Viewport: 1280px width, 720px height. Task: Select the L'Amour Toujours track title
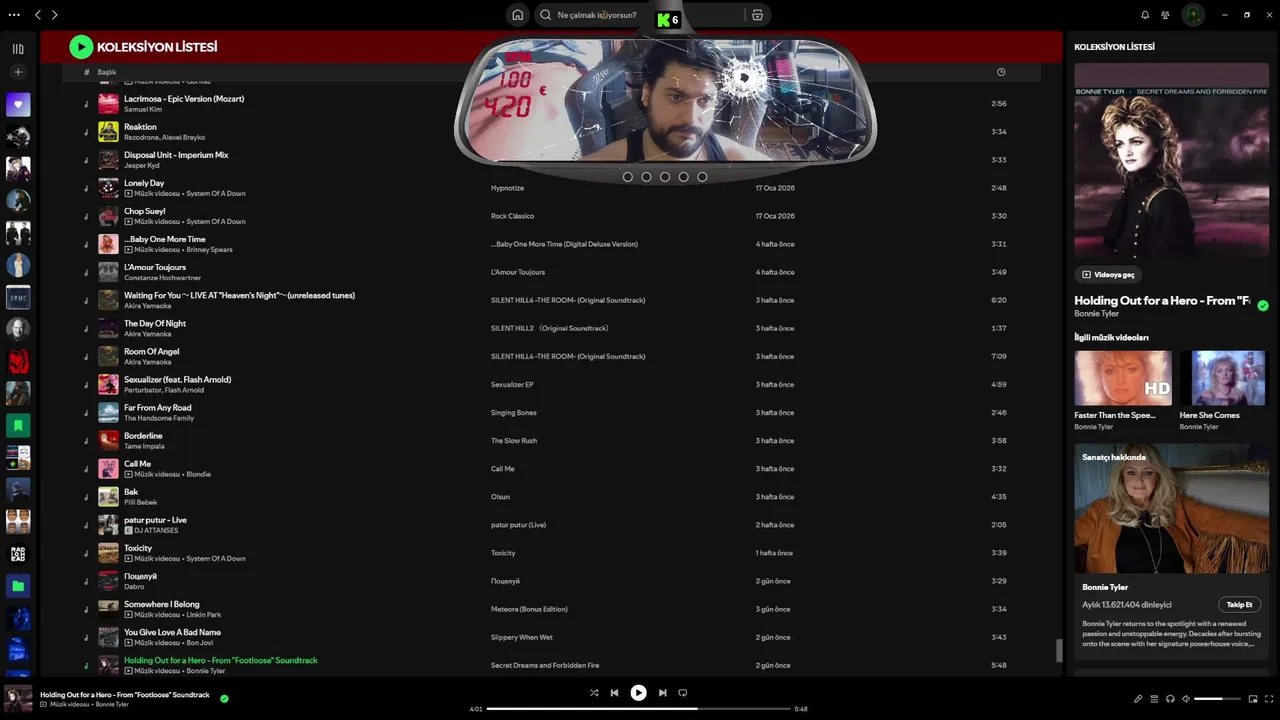(155, 267)
